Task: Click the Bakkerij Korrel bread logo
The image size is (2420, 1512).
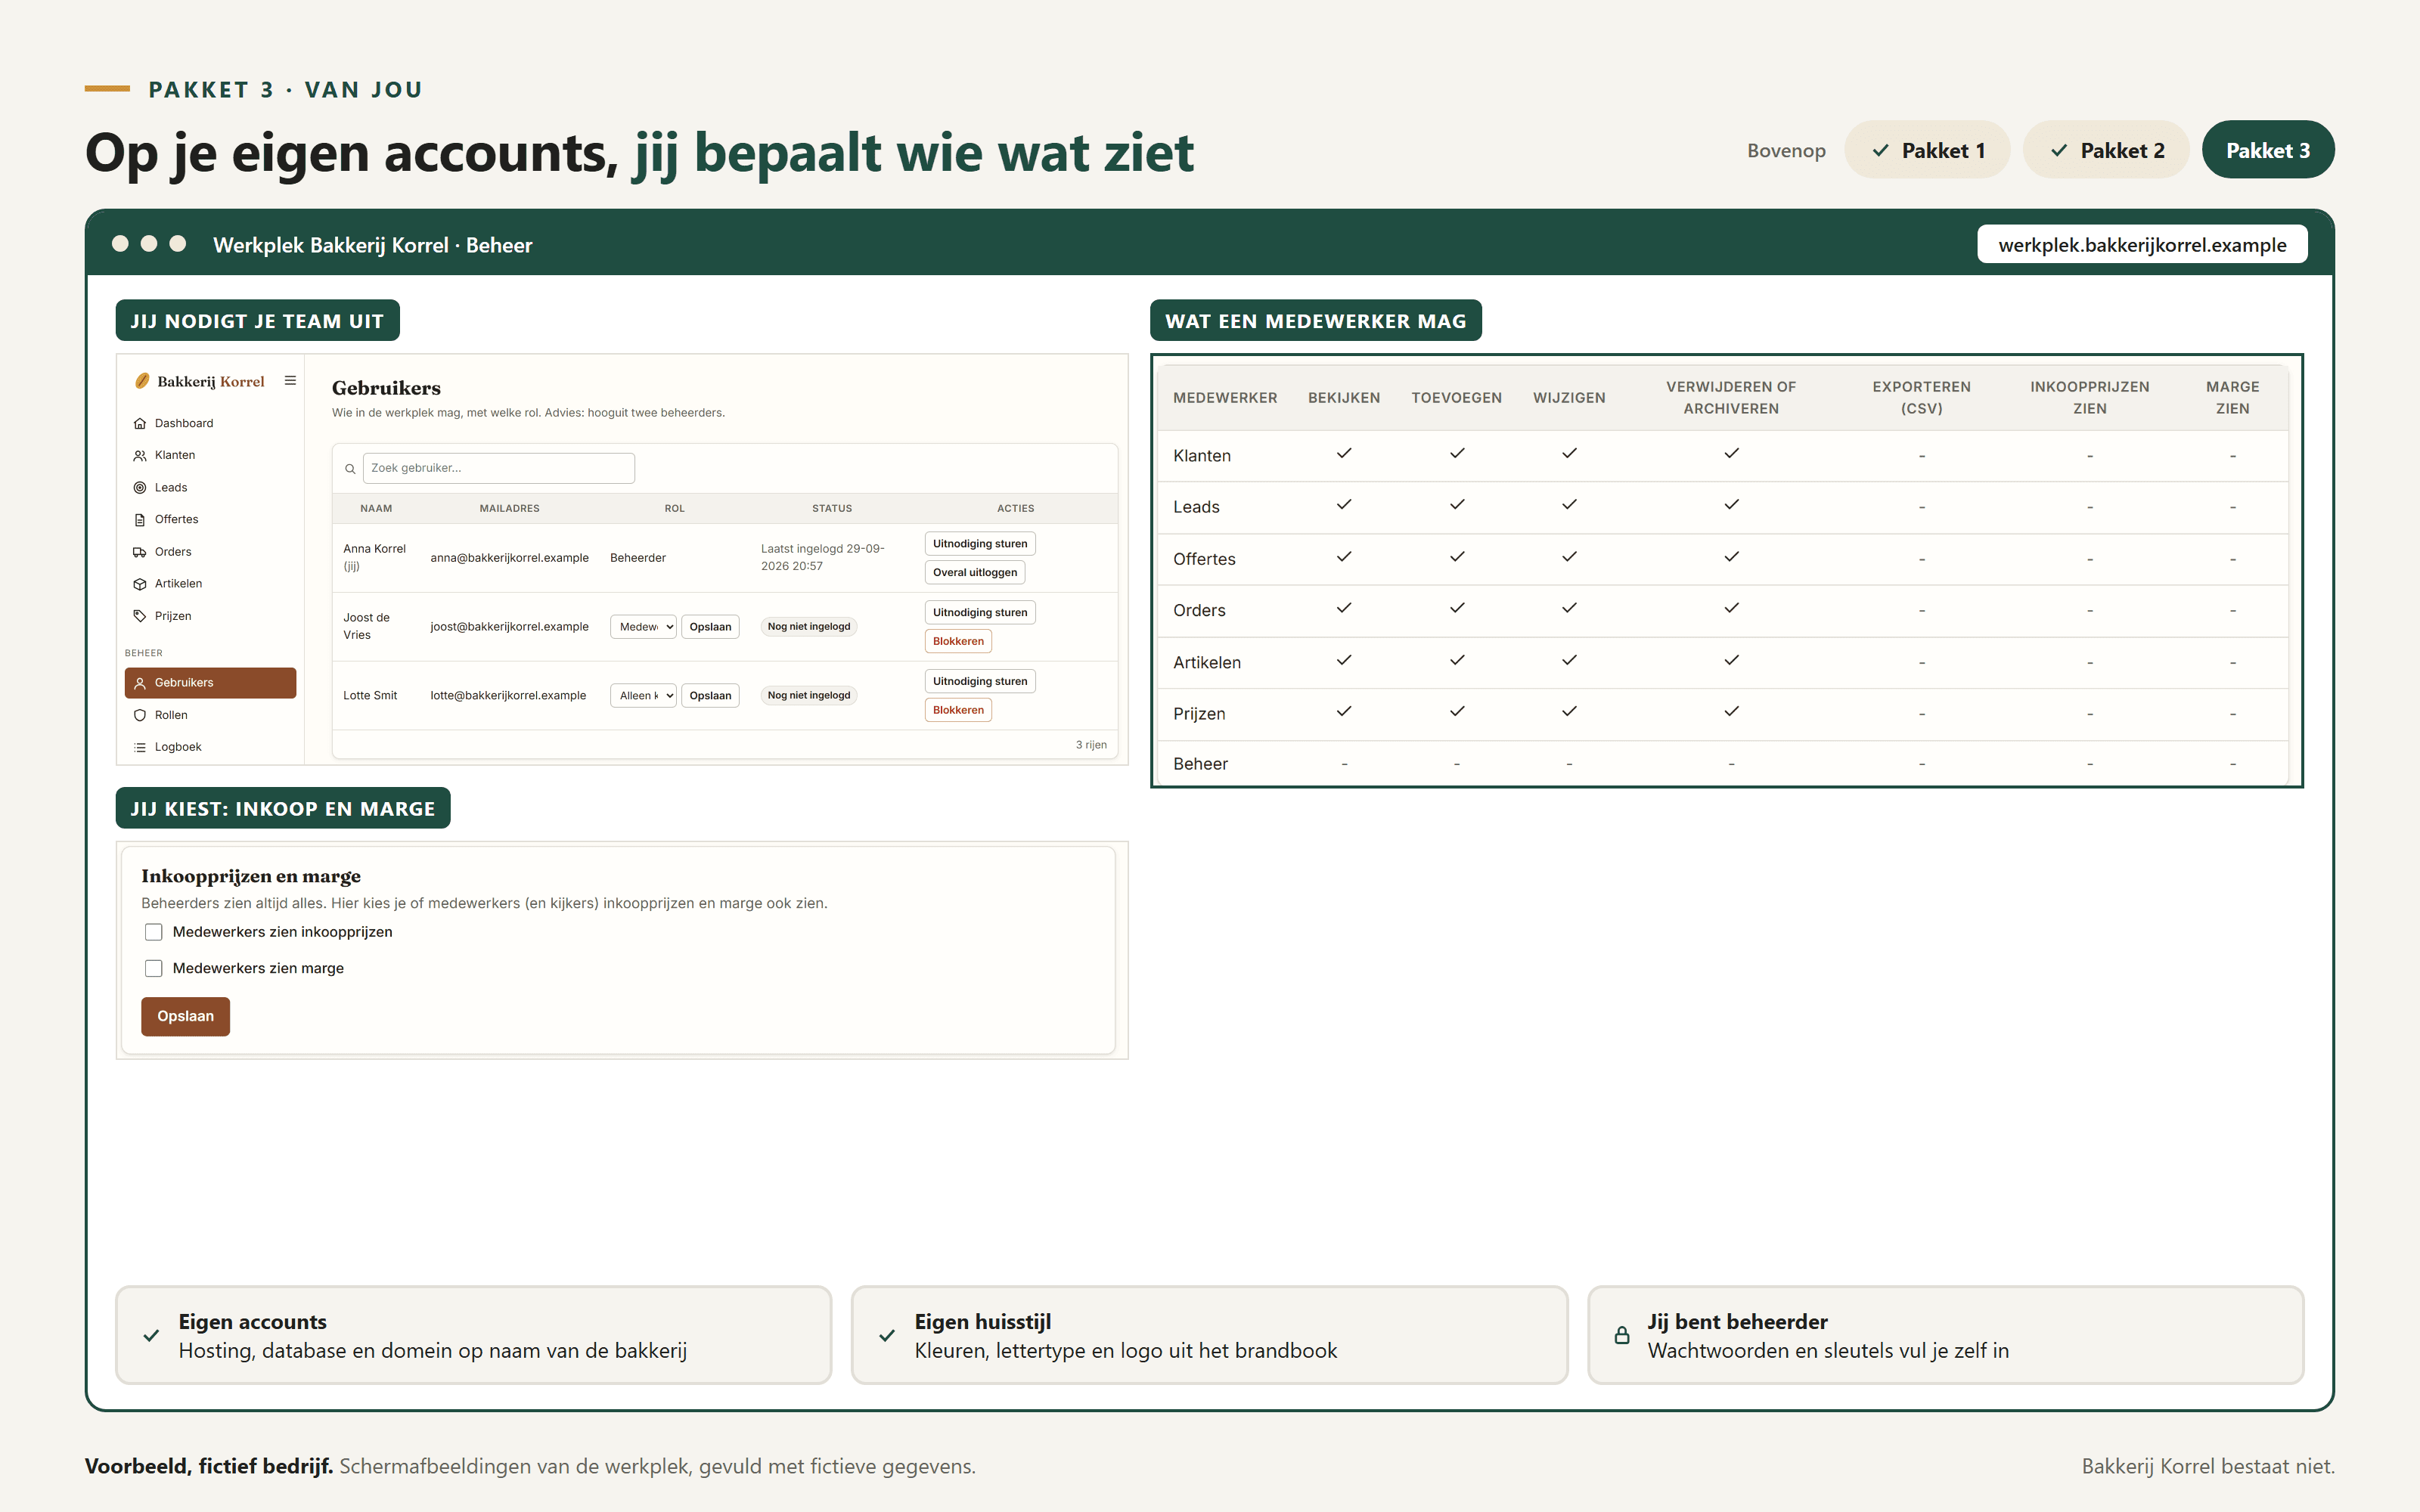Action: tap(142, 381)
